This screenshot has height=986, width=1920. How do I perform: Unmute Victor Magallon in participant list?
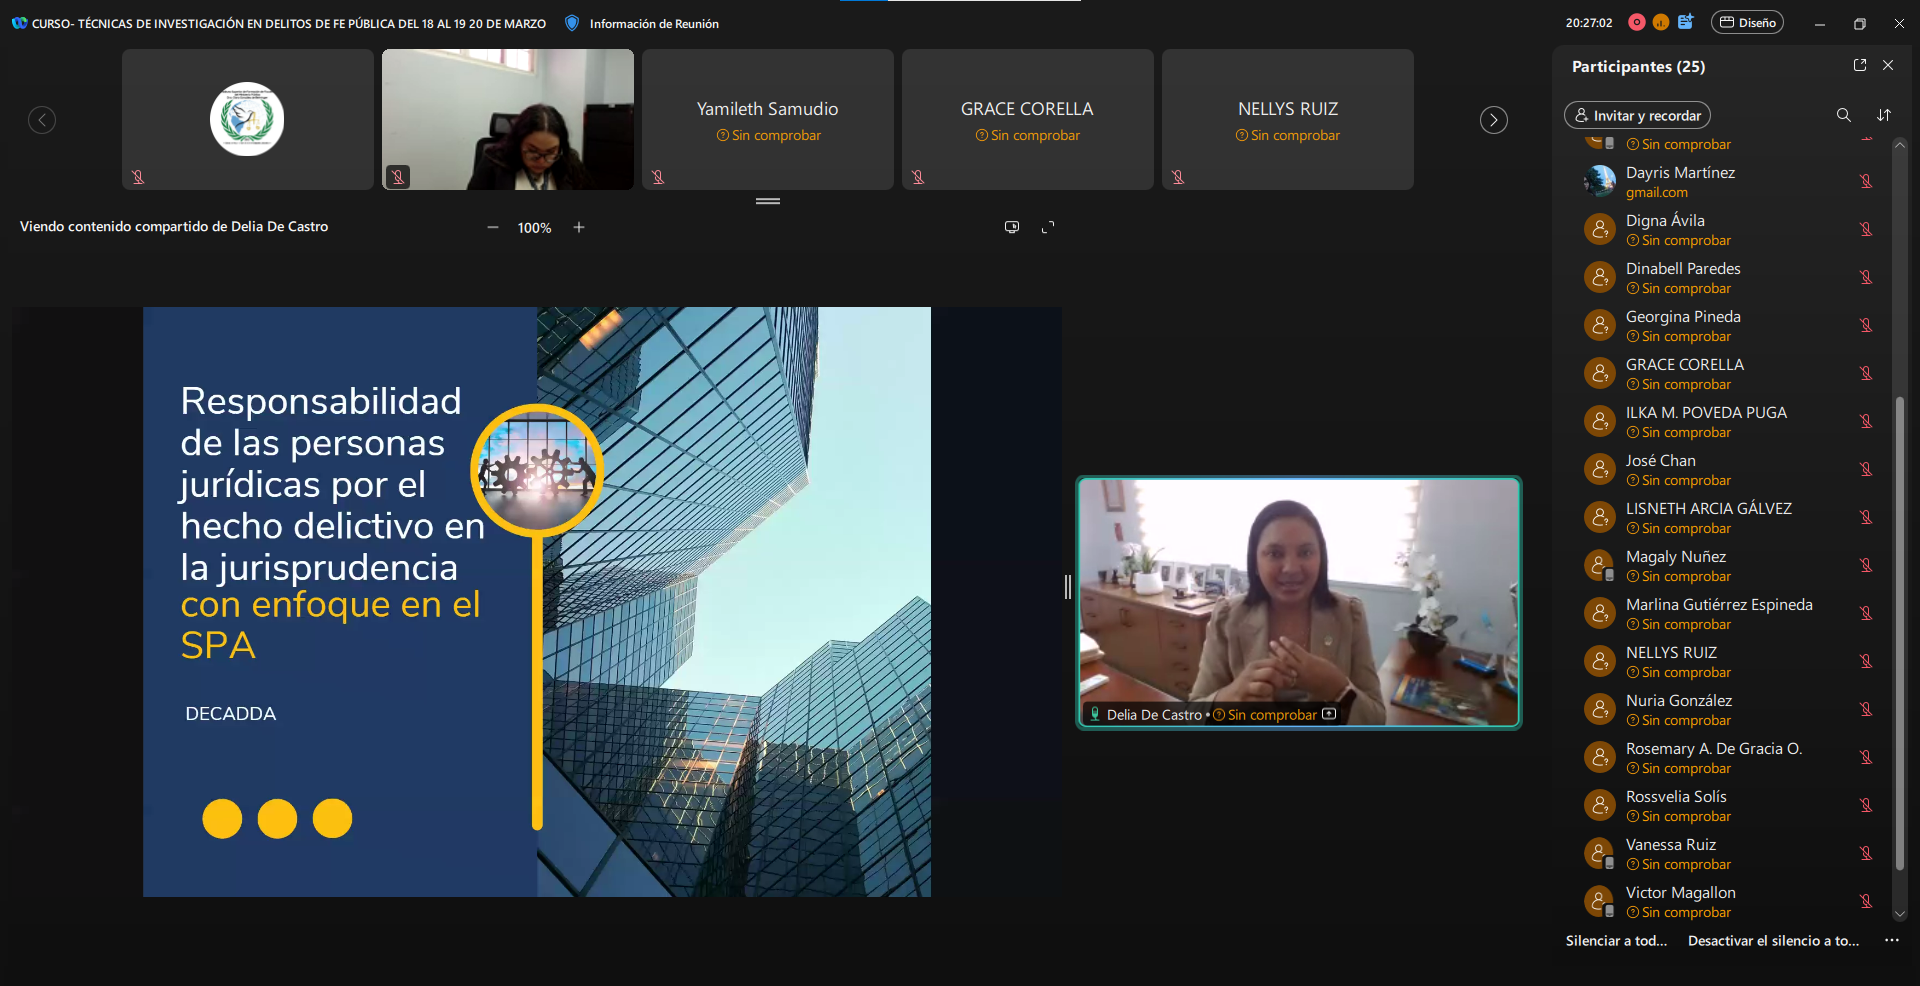pyautogui.click(x=1865, y=901)
